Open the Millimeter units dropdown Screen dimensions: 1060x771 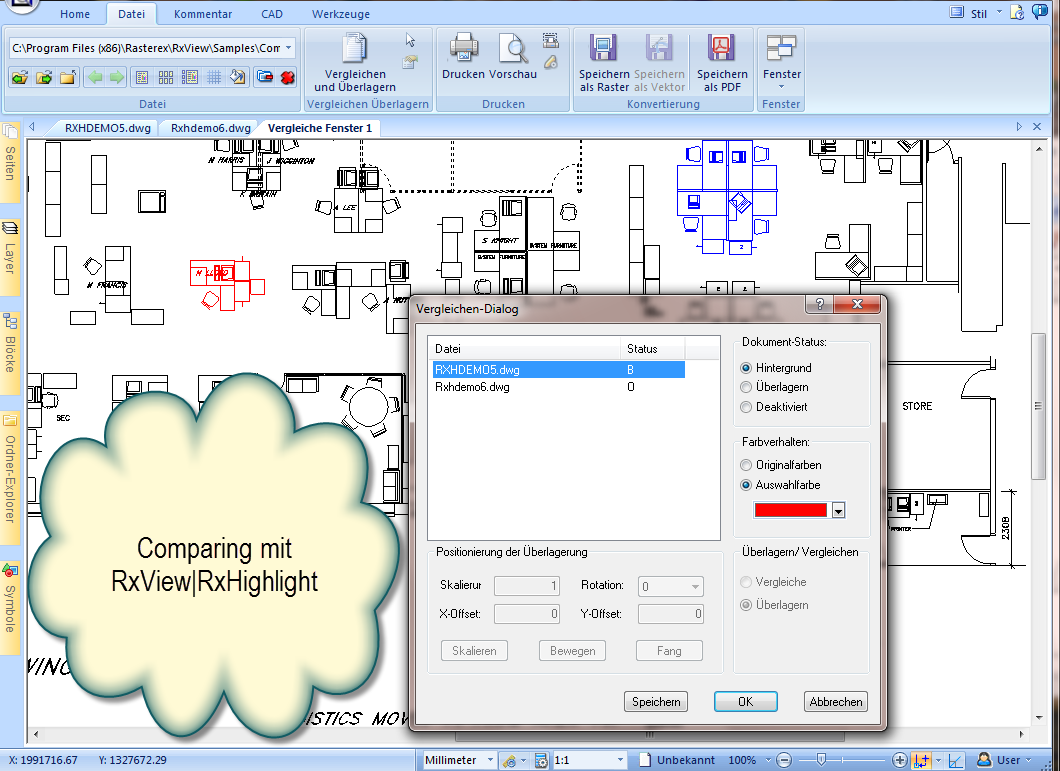[x=490, y=760]
